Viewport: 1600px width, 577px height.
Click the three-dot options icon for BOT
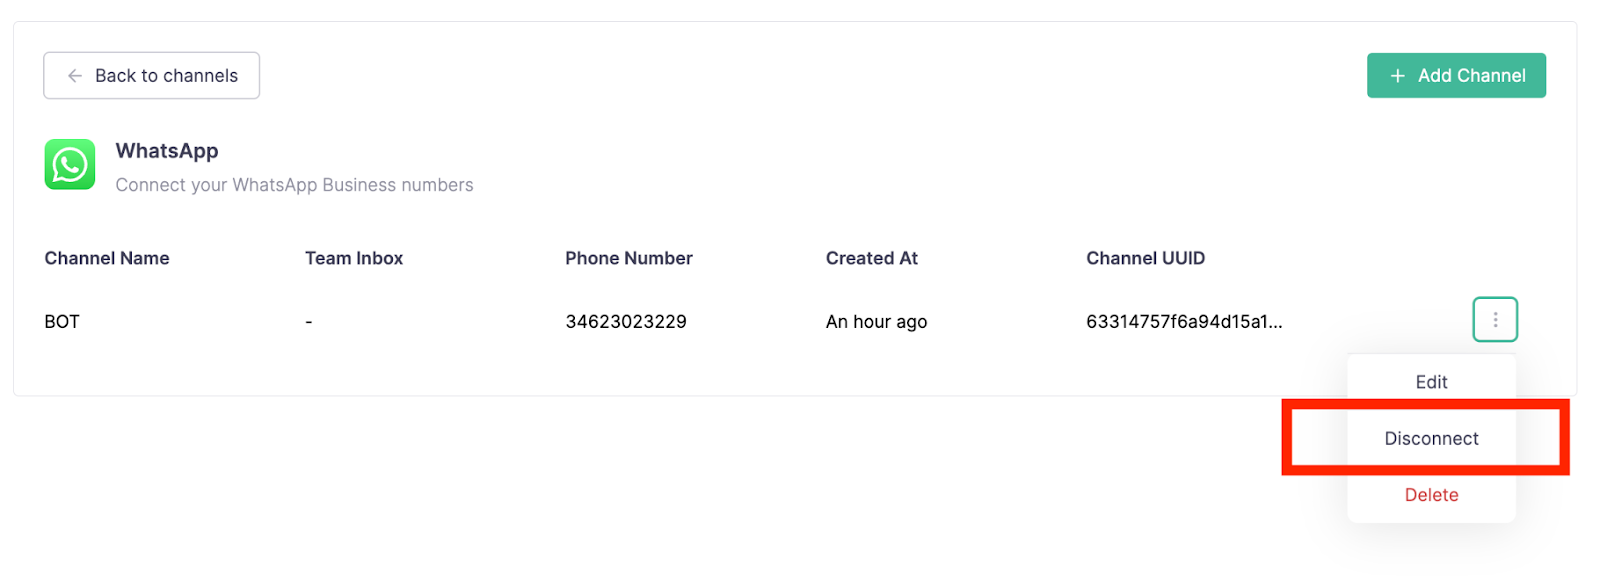(1495, 320)
